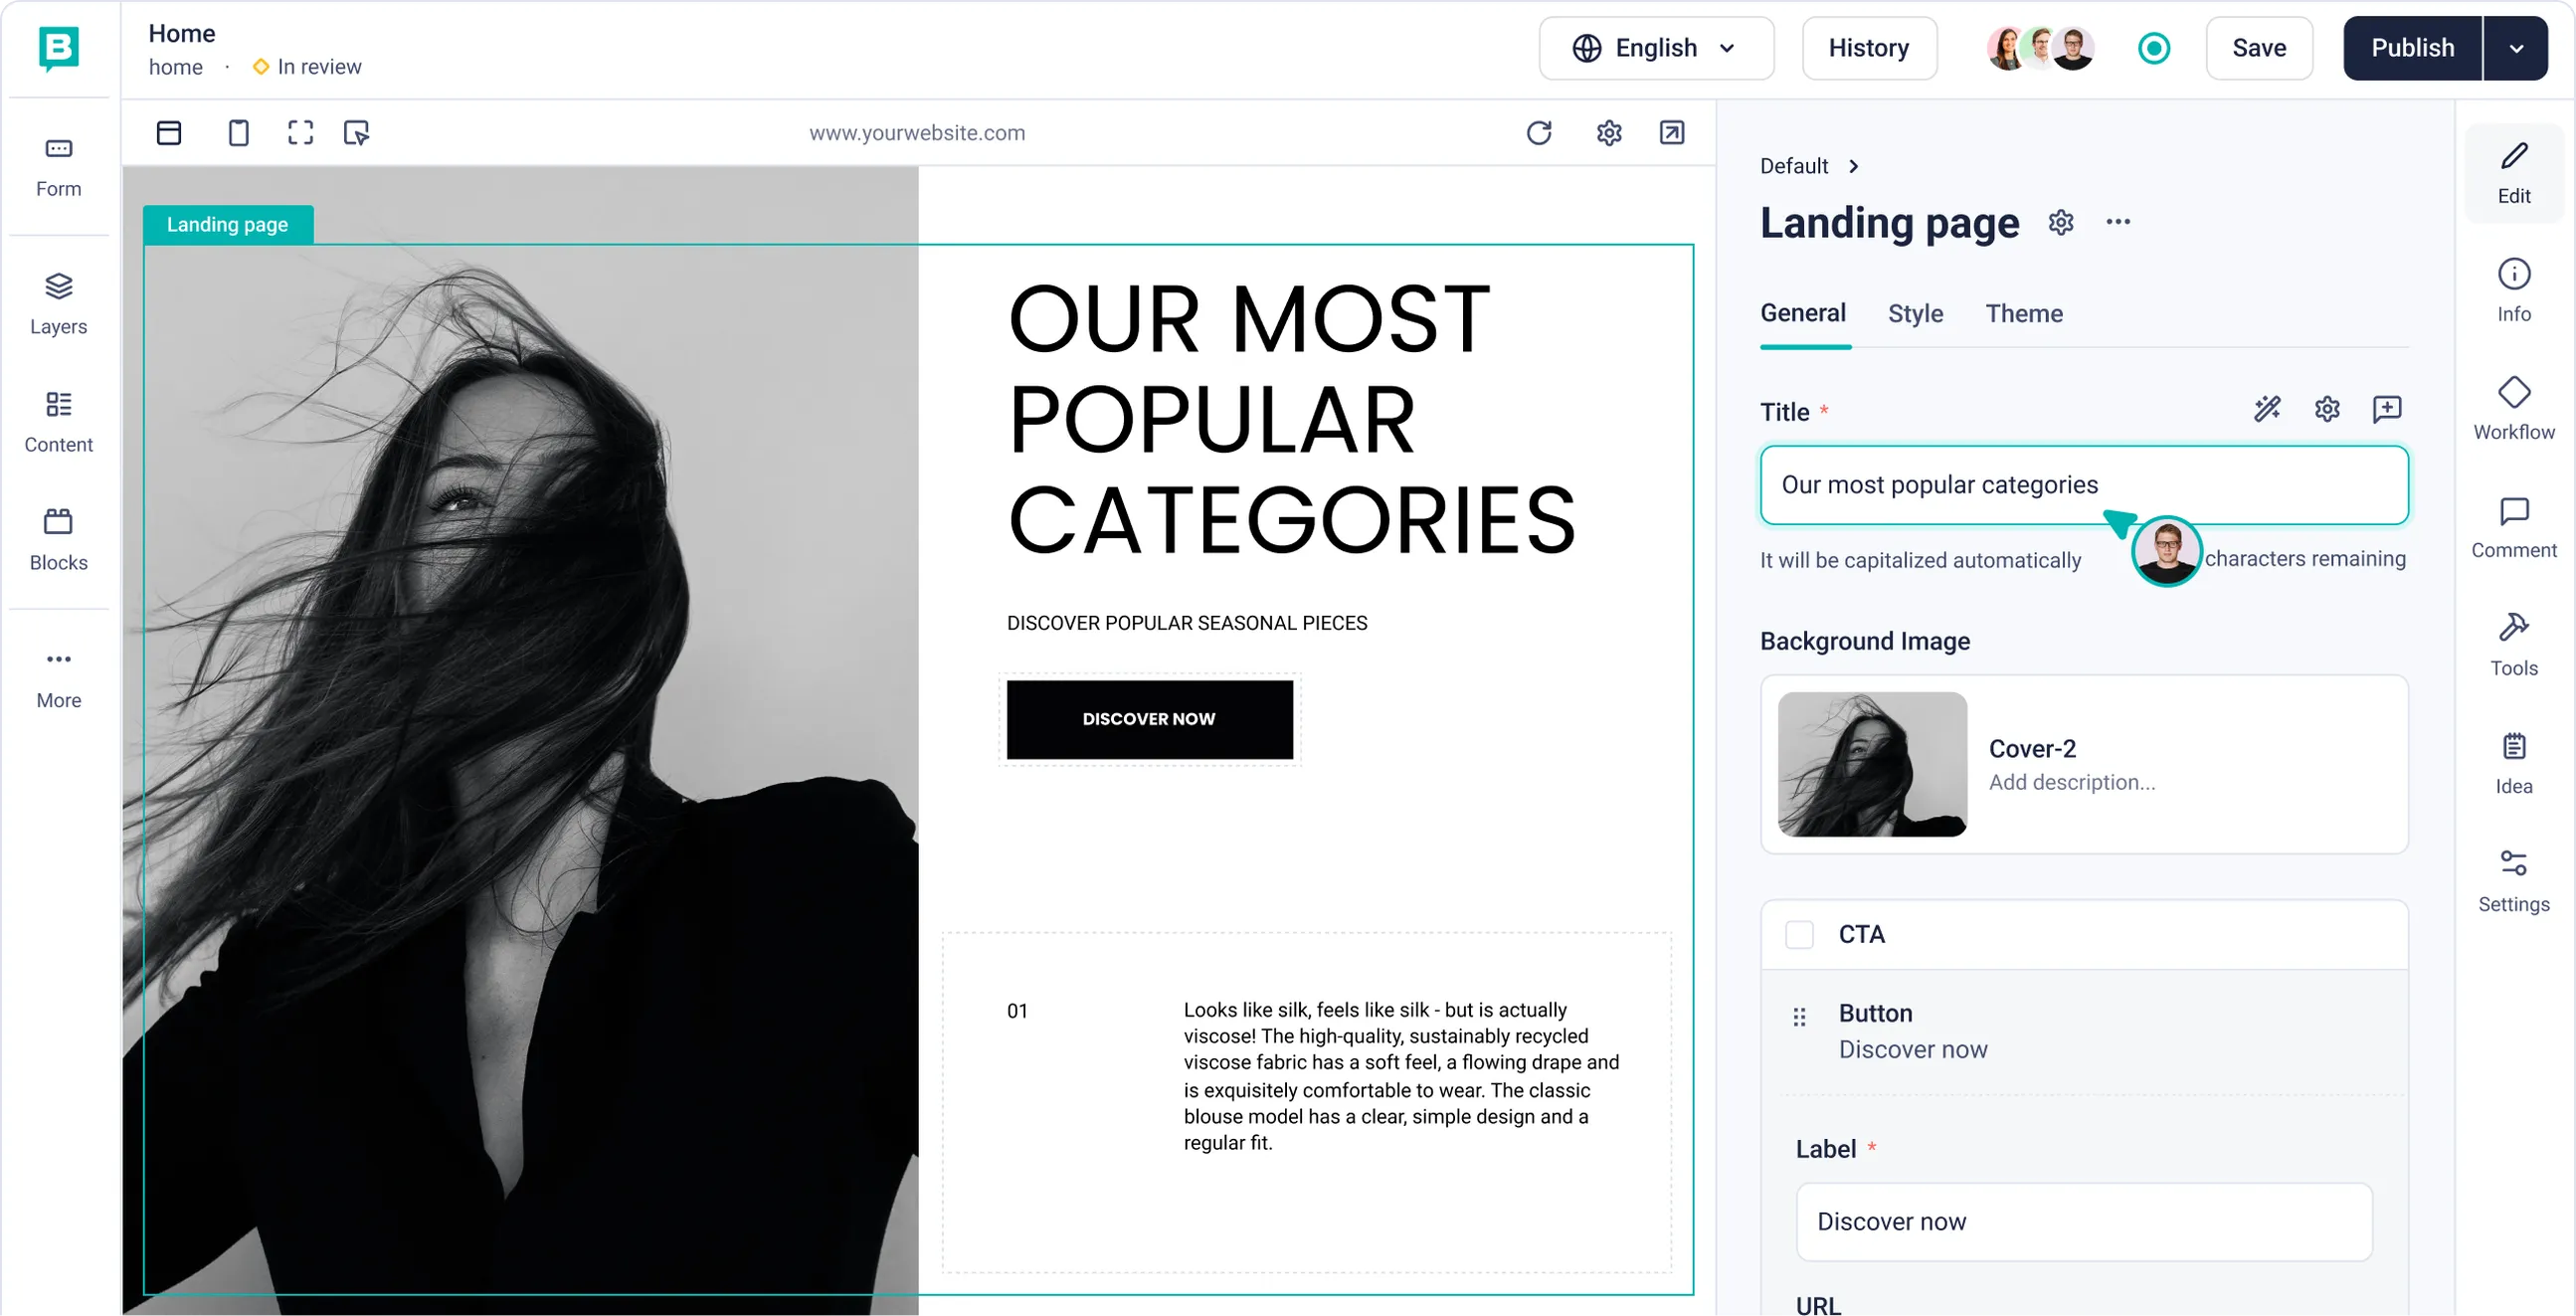Switch to the Style tab
This screenshot has height=1316, width=2576.
pos(1915,313)
